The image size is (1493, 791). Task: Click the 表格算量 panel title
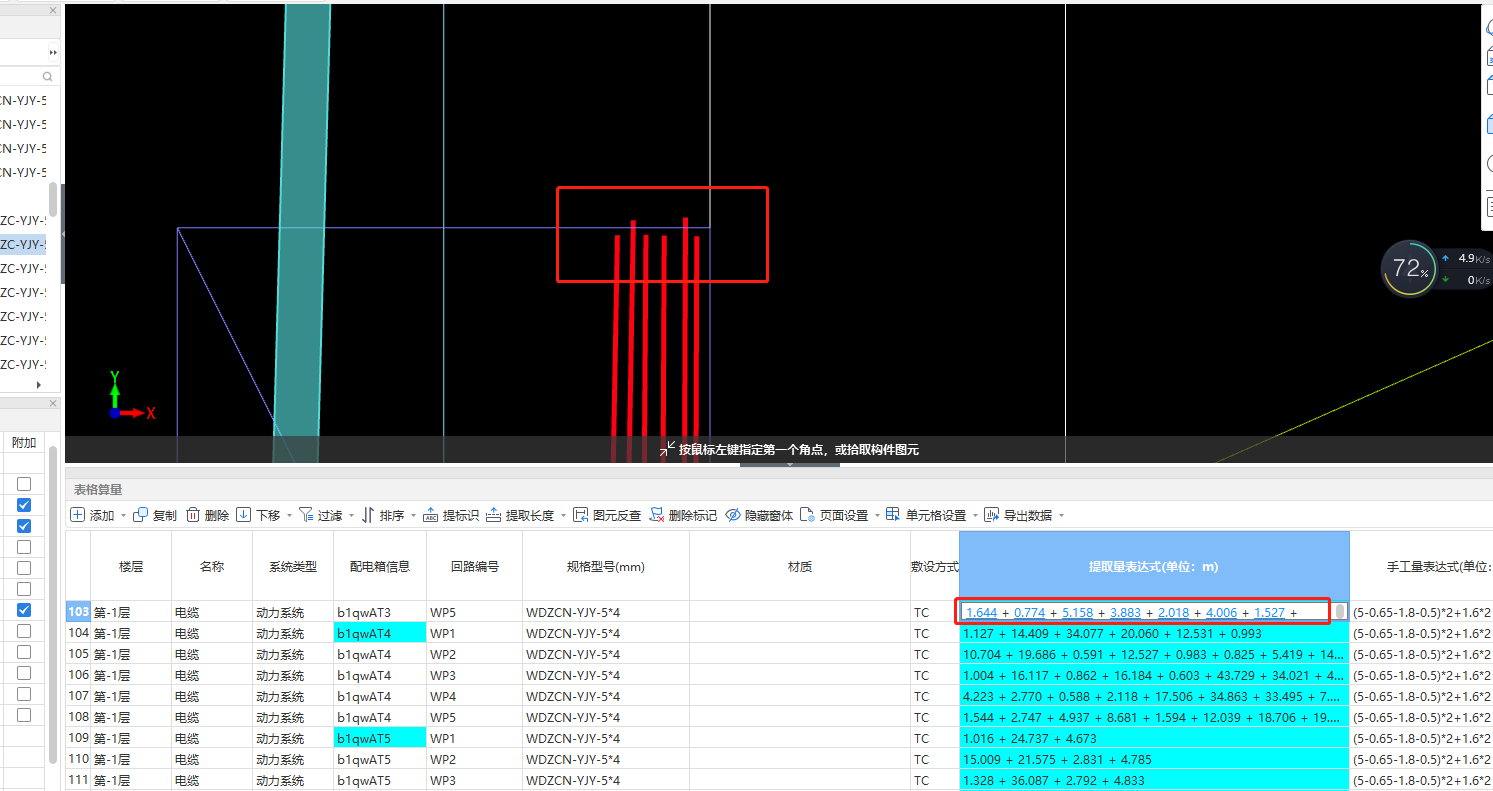[98, 489]
